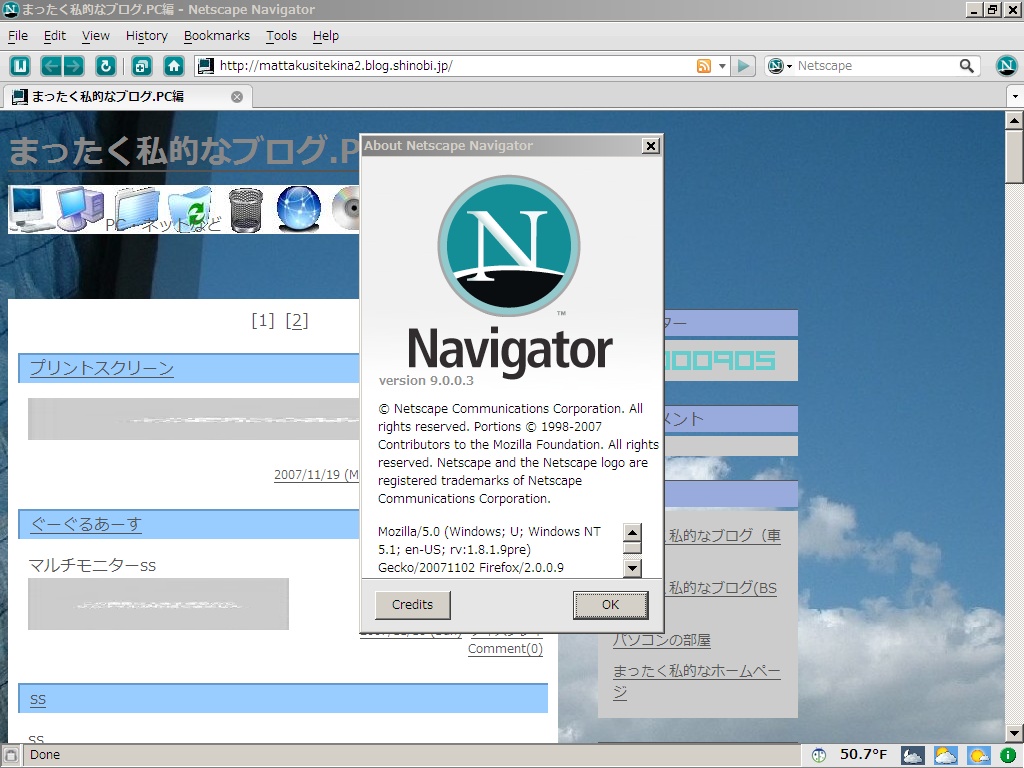The image size is (1024, 768).
Task: Click the monitor and tower PC icon in the blog header
Action: click(x=80, y=209)
